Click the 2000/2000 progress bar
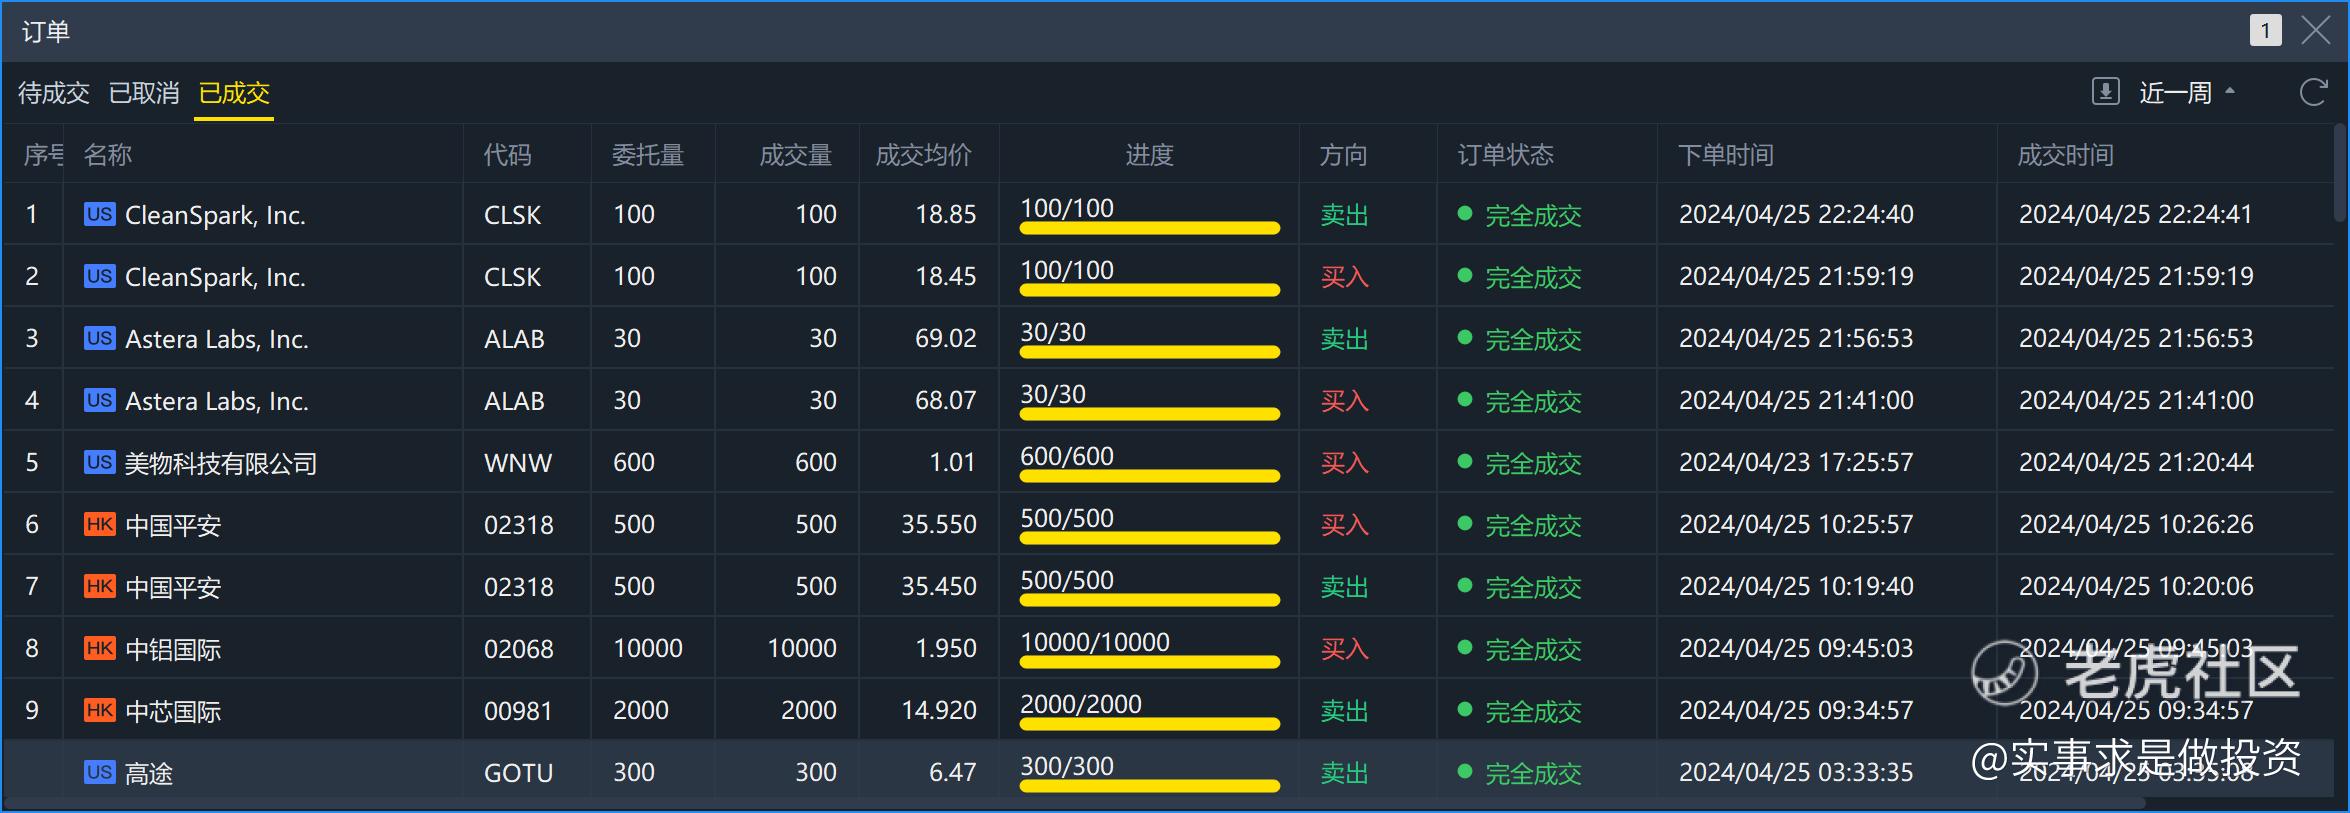Viewport: 2350px width, 813px height. pos(1150,724)
